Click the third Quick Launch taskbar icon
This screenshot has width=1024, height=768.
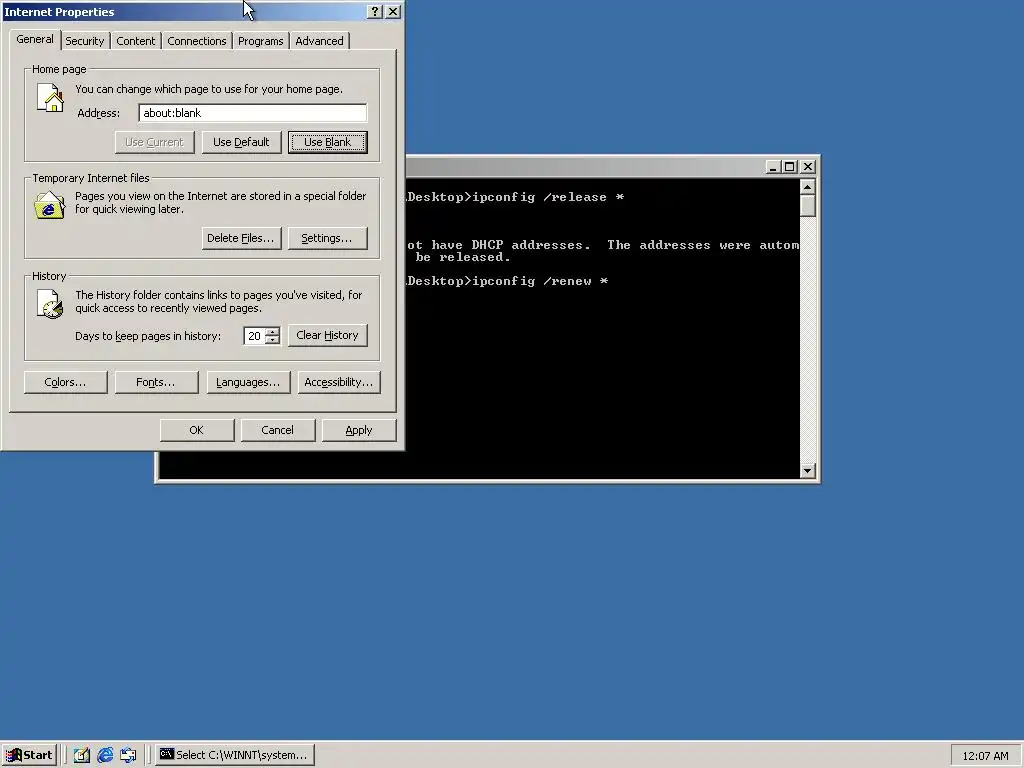click(x=128, y=755)
